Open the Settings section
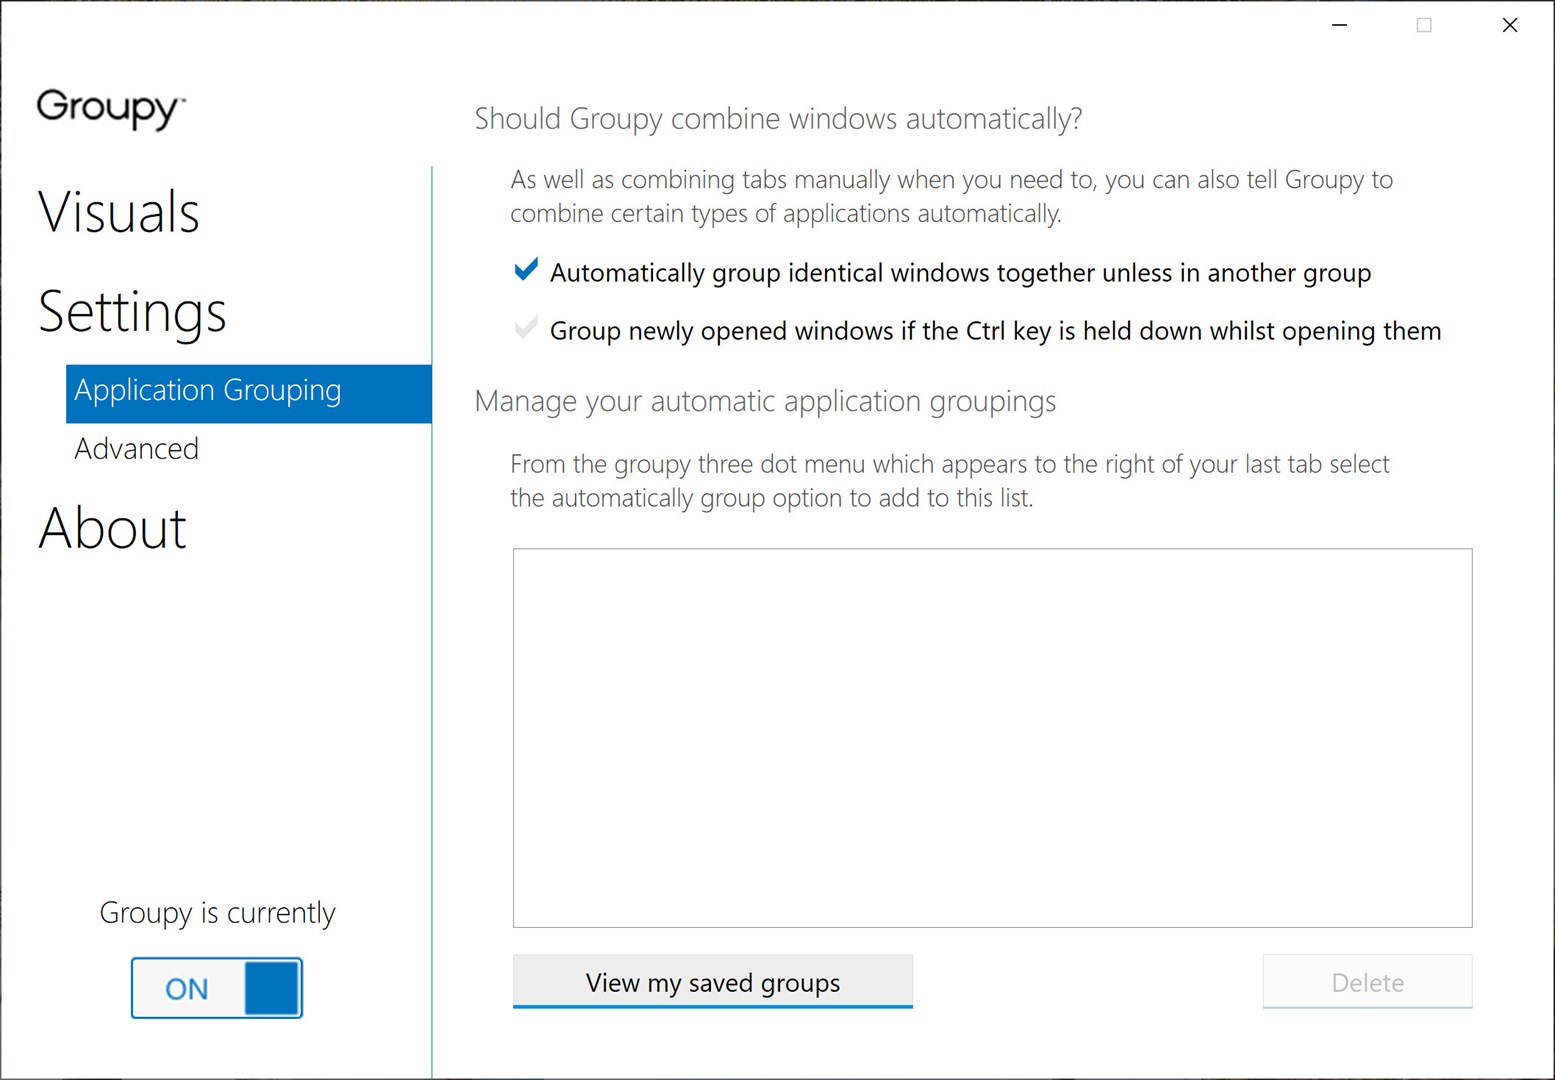This screenshot has height=1080, width=1555. (x=132, y=311)
